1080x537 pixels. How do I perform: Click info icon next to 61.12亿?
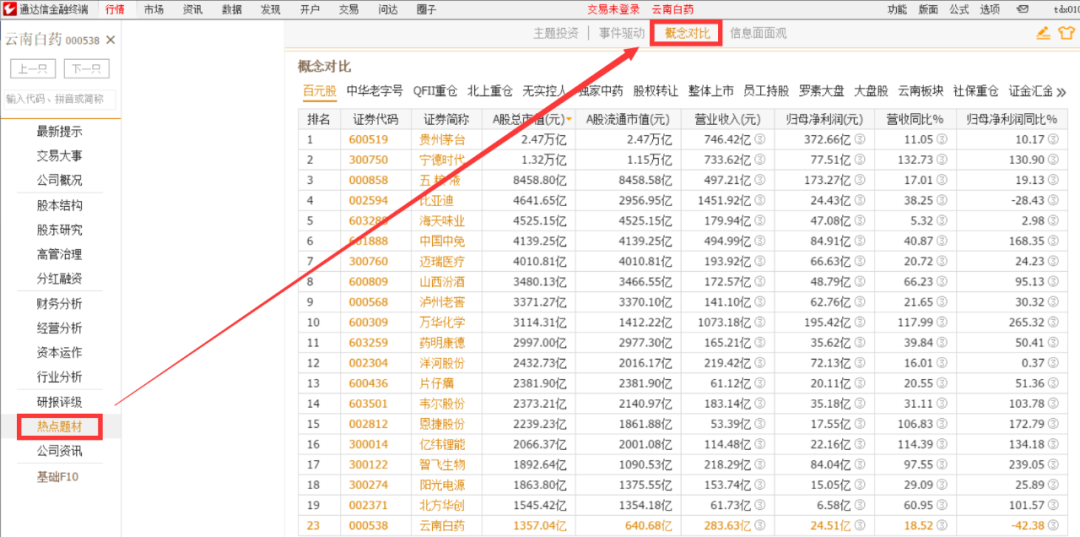(760, 383)
